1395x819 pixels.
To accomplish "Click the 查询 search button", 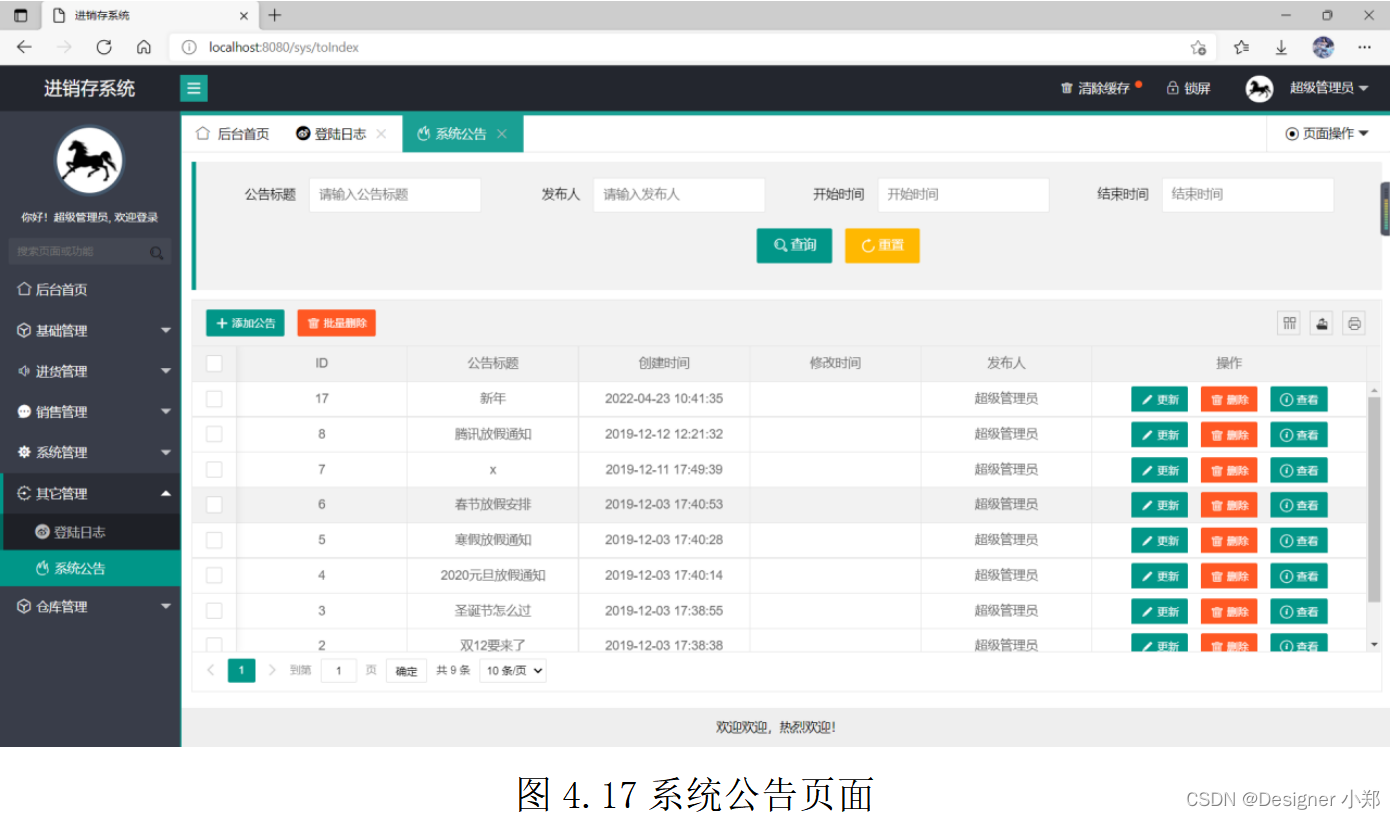I will tap(794, 245).
